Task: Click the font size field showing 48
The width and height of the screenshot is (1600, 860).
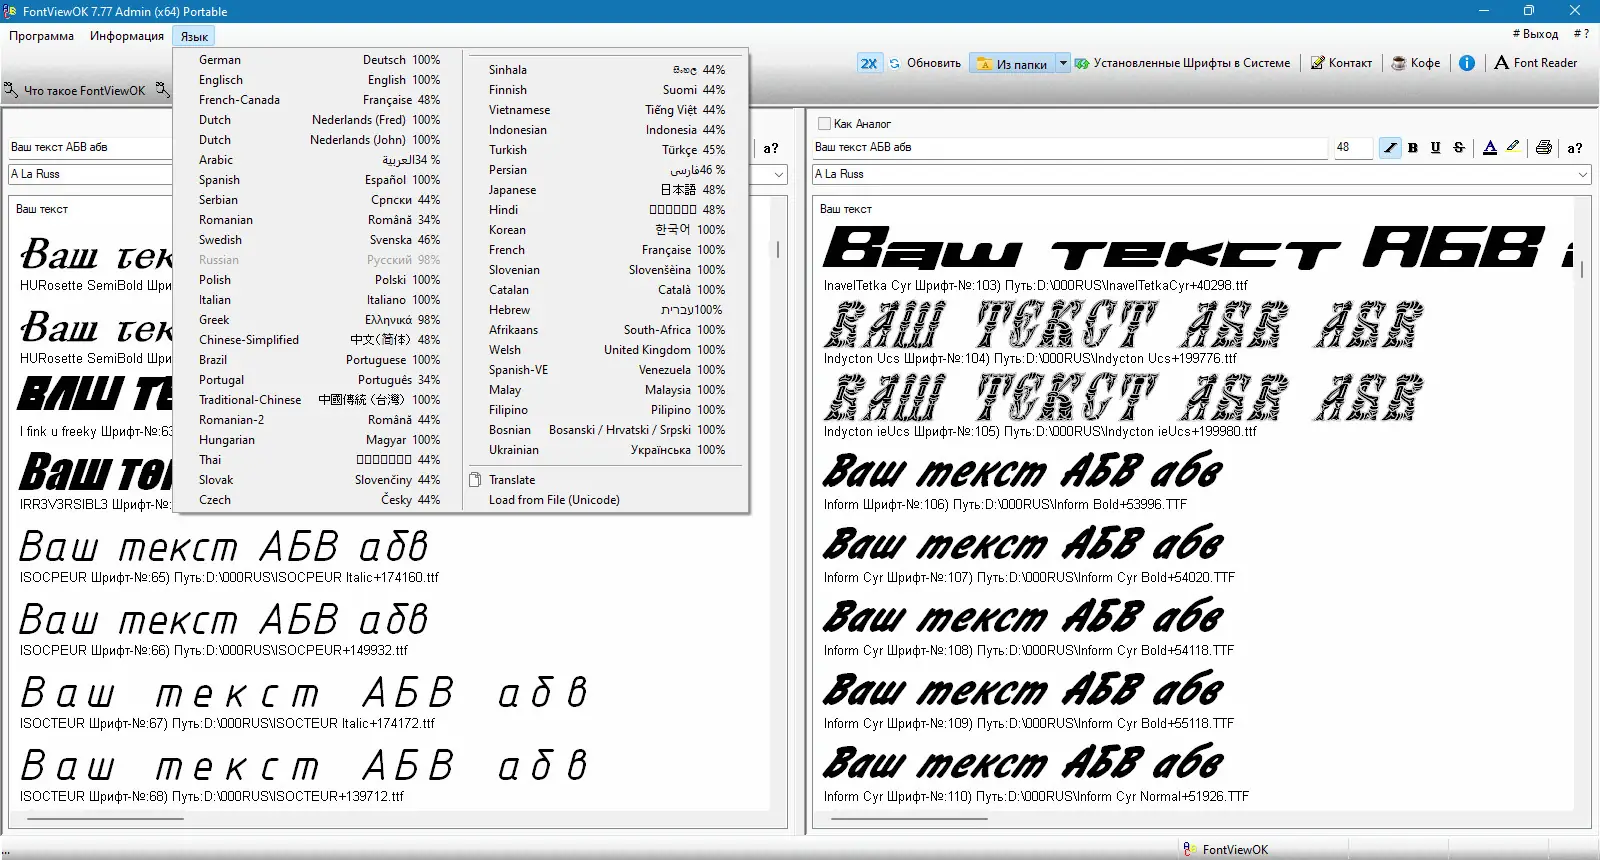Action: (x=1353, y=147)
